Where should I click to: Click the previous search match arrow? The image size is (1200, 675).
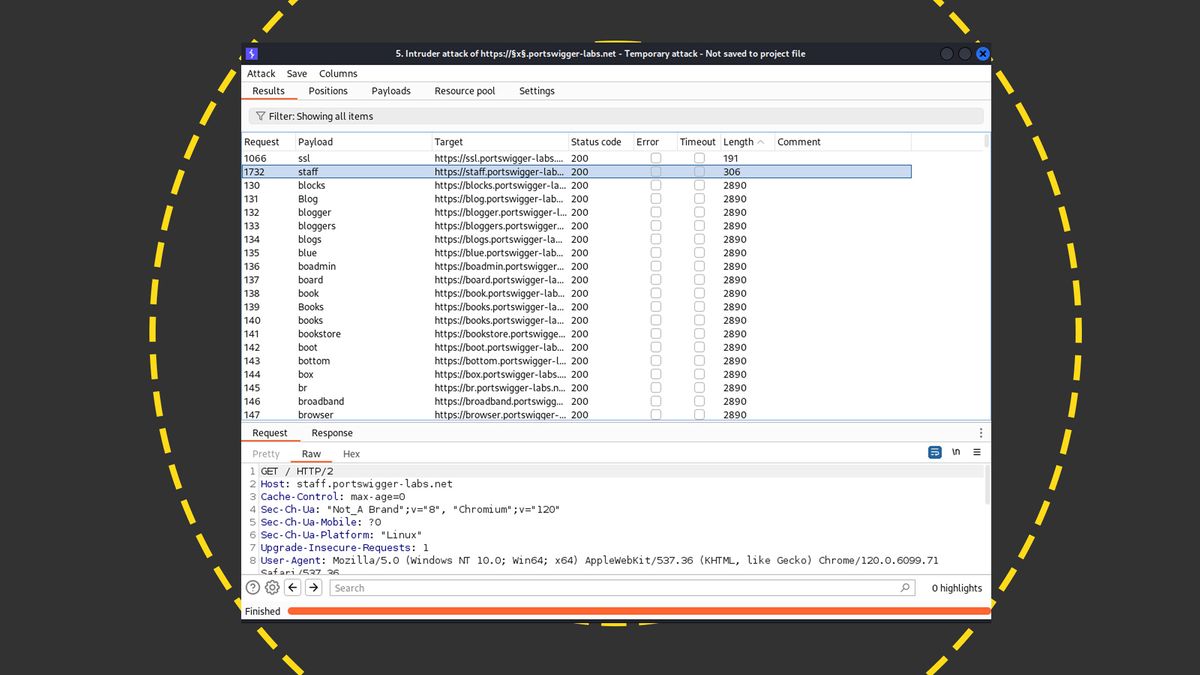pyautogui.click(x=292, y=587)
